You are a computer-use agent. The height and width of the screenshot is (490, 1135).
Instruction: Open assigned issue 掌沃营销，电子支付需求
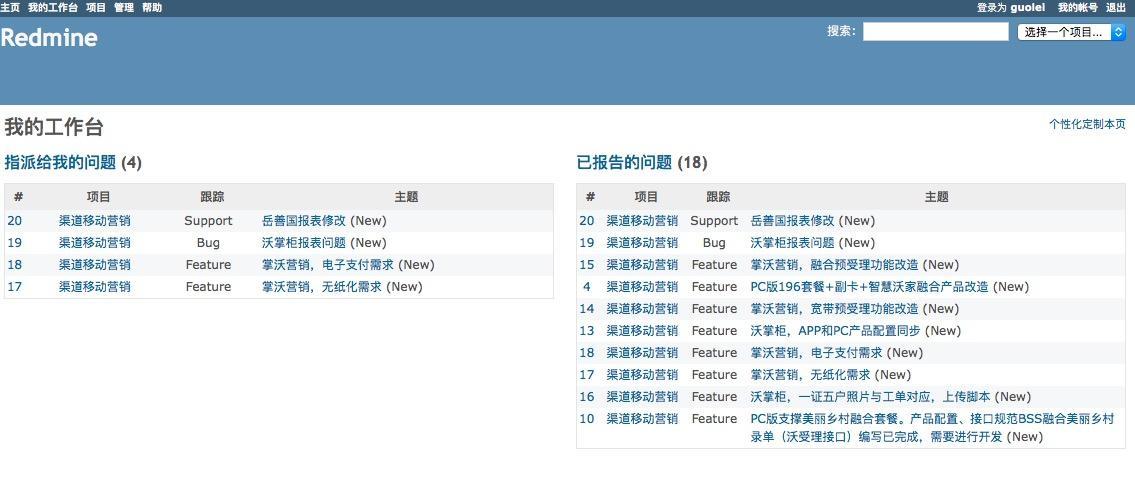pyautogui.click(x=328, y=265)
